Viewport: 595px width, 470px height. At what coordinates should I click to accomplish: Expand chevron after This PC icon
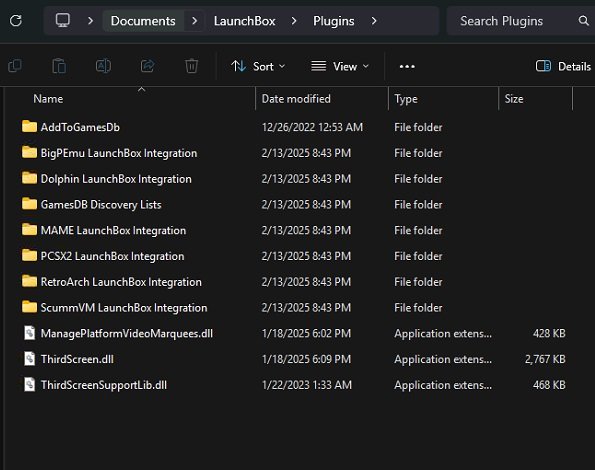[90, 21]
